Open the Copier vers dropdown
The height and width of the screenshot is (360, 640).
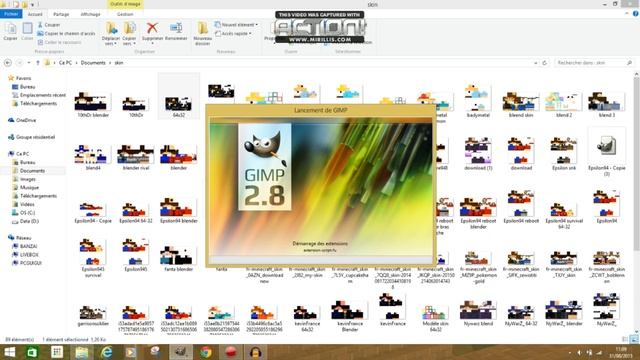click(x=129, y=43)
